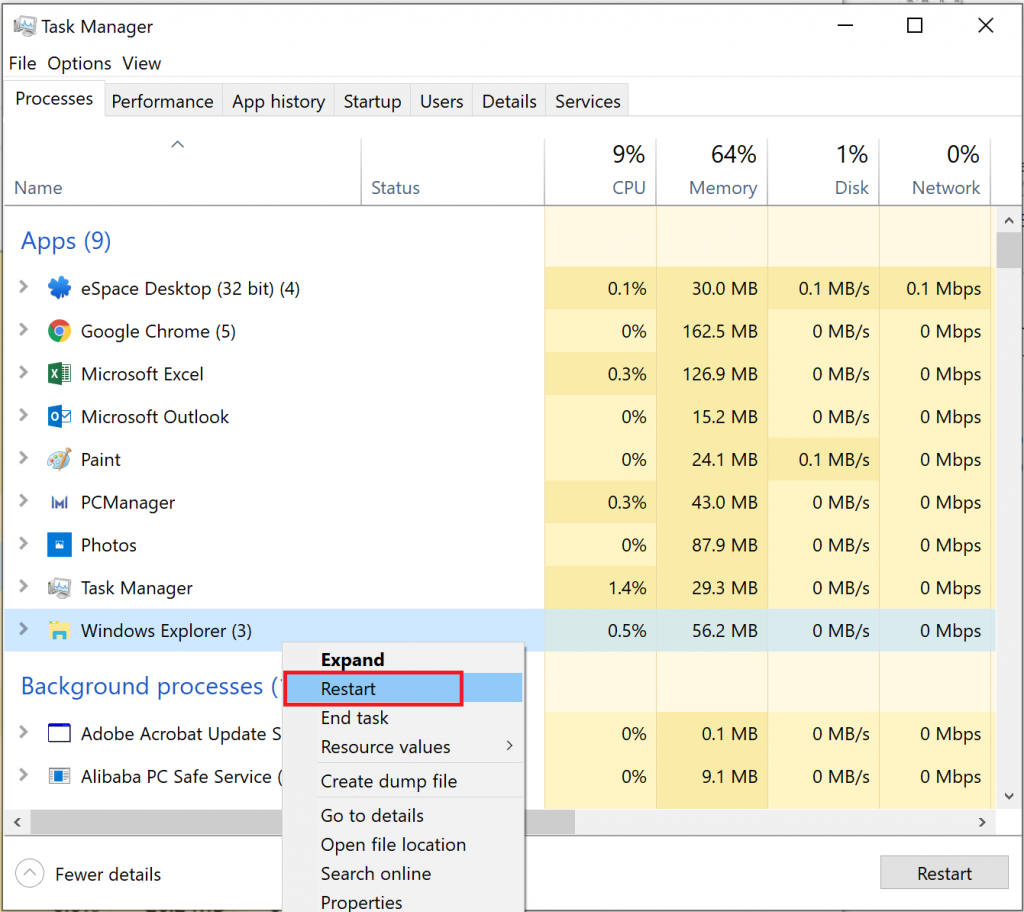The width and height of the screenshot is (1024, 912).
Task: Click the Task Manager title bar icon
Action: [x=25, y=26]
